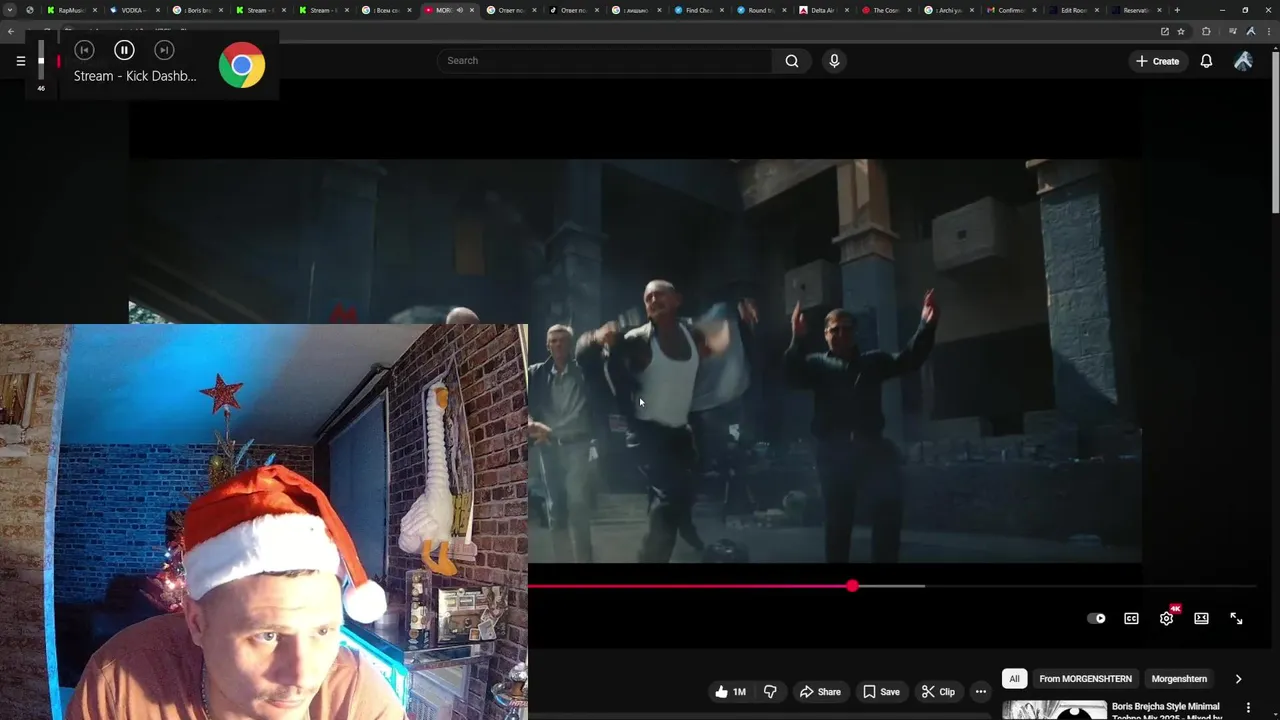
Task: Open the Chrome tab search dropdown
Action: point(9,10)
